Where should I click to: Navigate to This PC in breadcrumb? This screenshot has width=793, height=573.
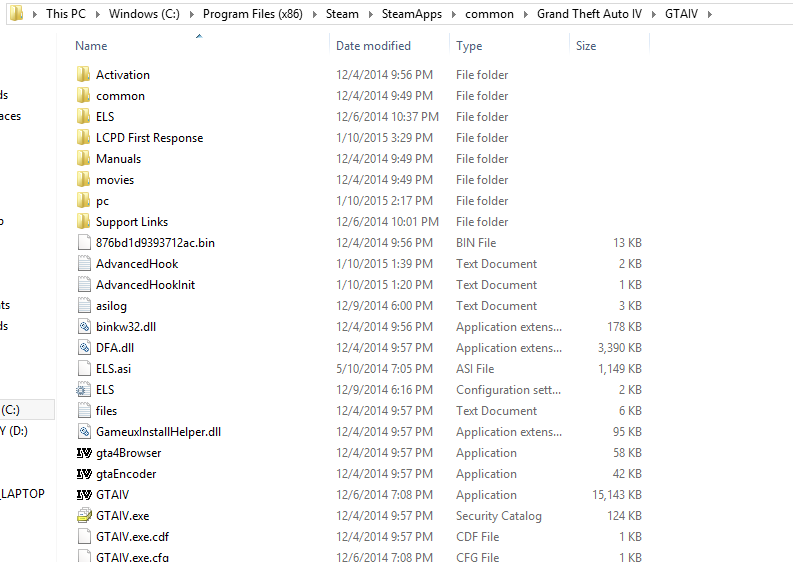66,14
